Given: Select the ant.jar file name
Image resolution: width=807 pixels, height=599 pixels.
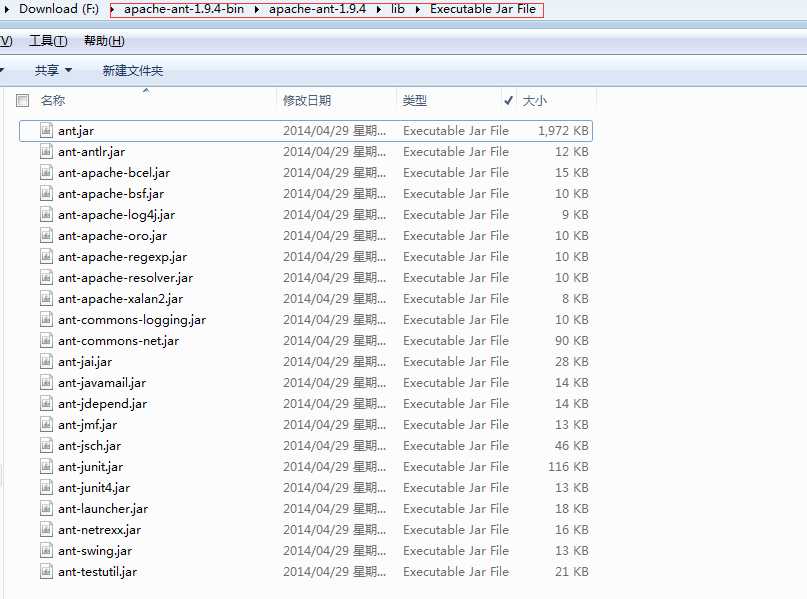Looking at the screenshot, I should 76,131.
